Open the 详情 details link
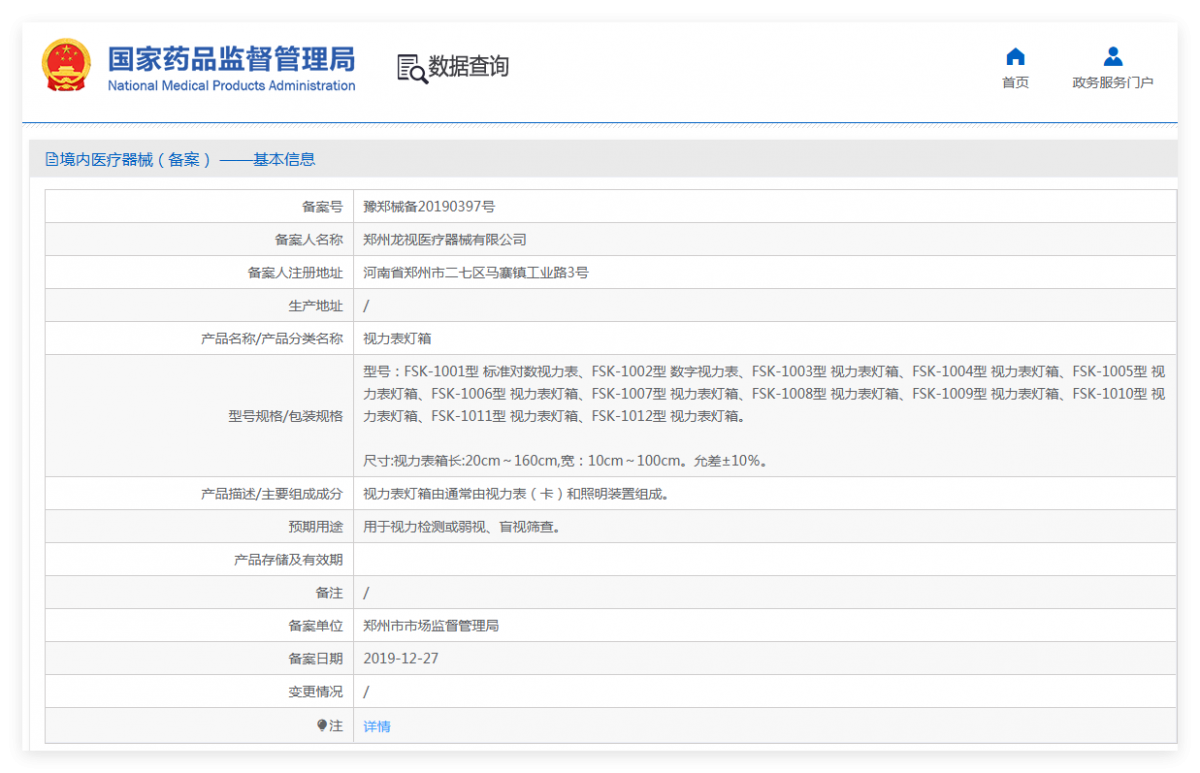 (377, 726)
